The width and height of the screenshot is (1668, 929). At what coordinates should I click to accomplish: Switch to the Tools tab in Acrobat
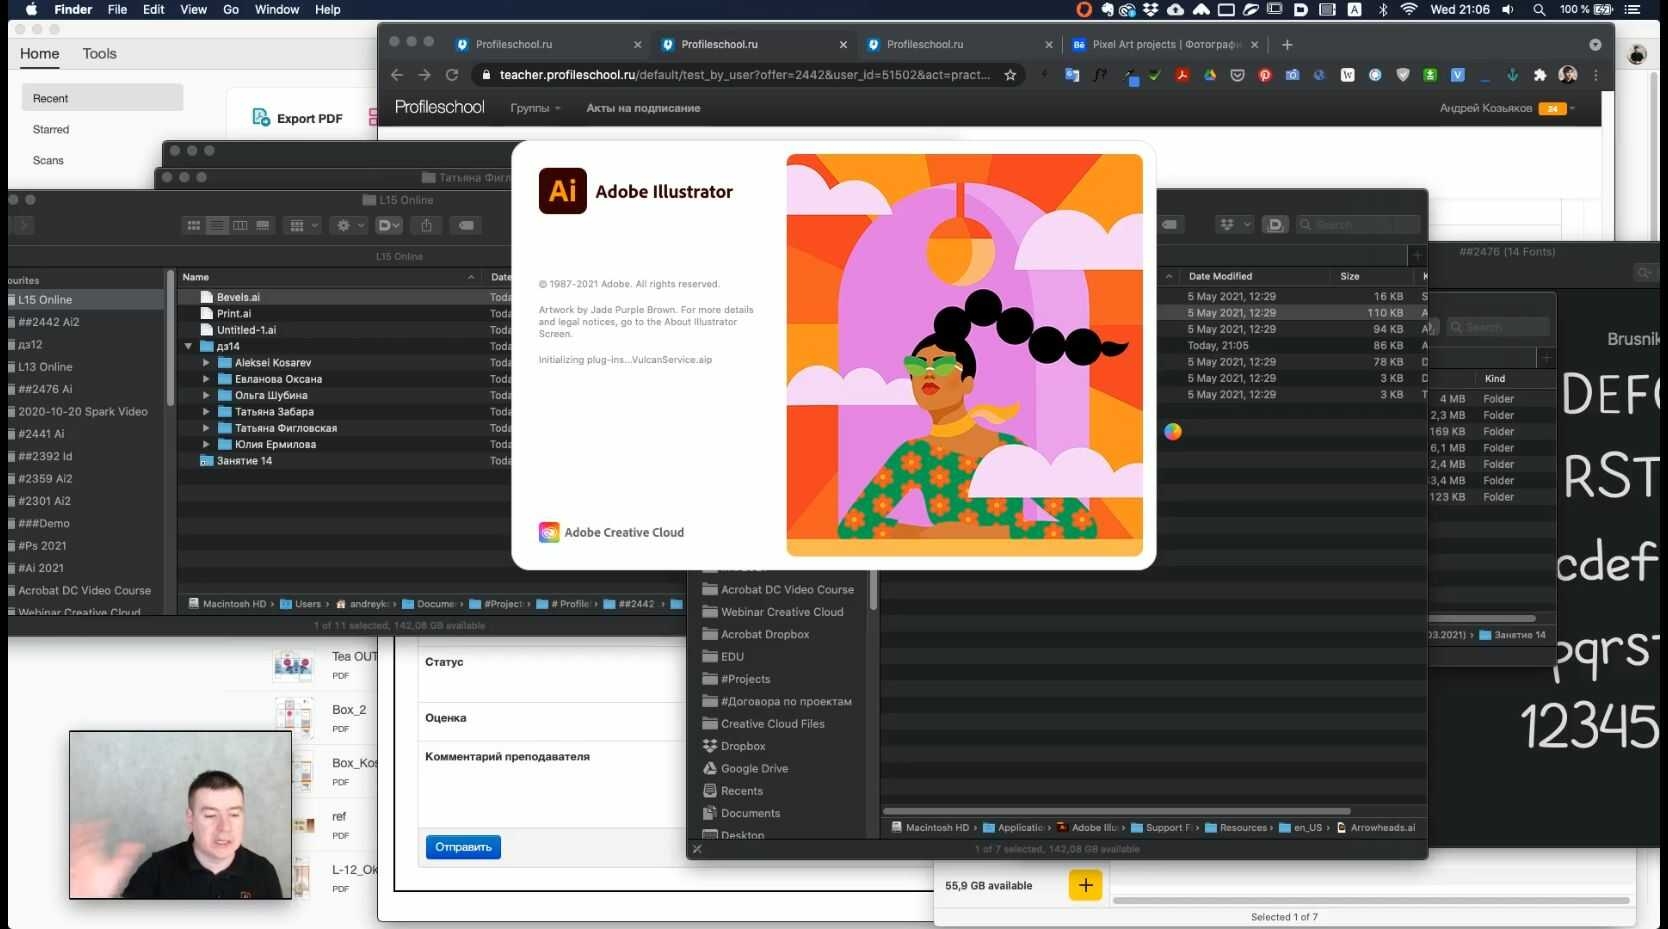(x=99, y=54)
